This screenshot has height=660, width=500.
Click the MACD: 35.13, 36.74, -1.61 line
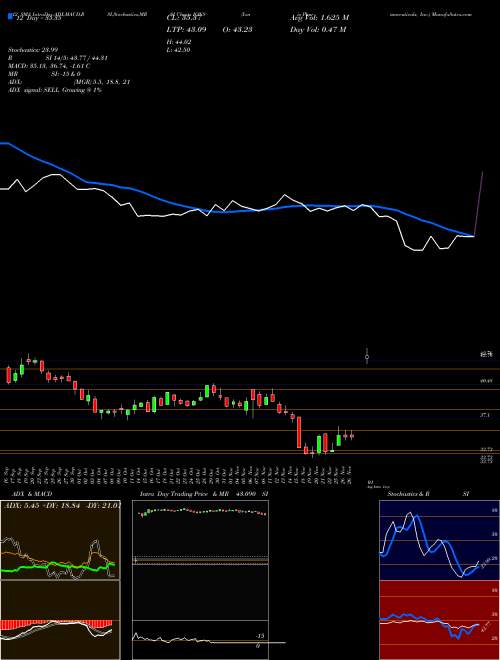click(x=49, y=66)
